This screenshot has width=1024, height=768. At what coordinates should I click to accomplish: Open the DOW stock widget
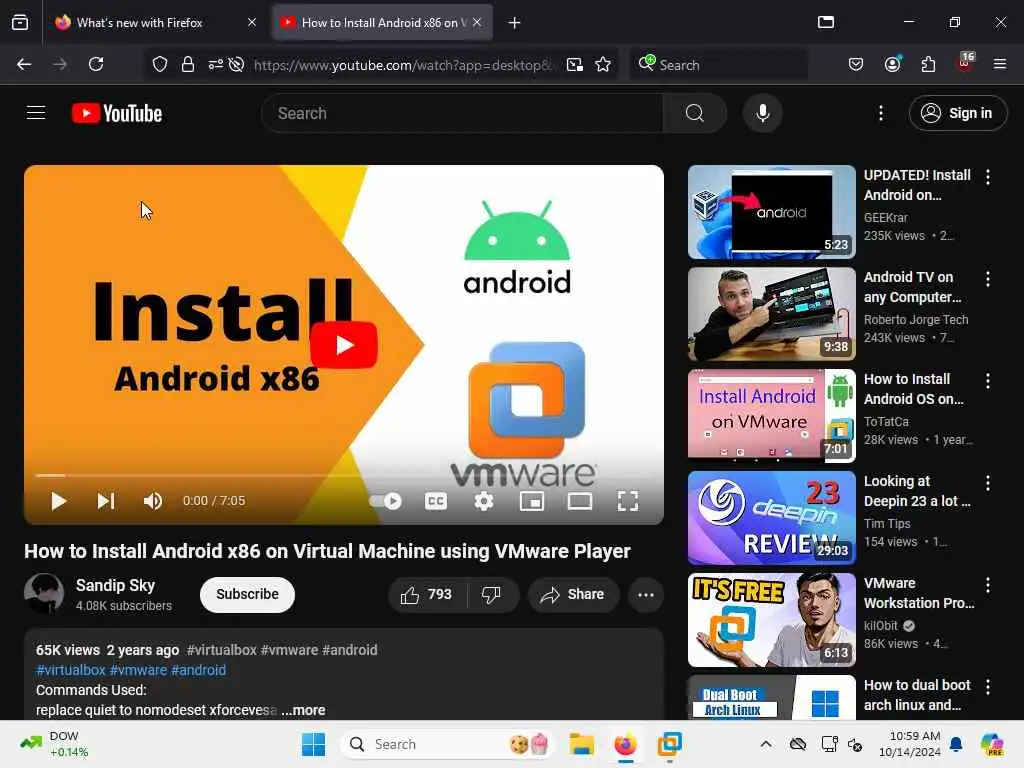54,744
